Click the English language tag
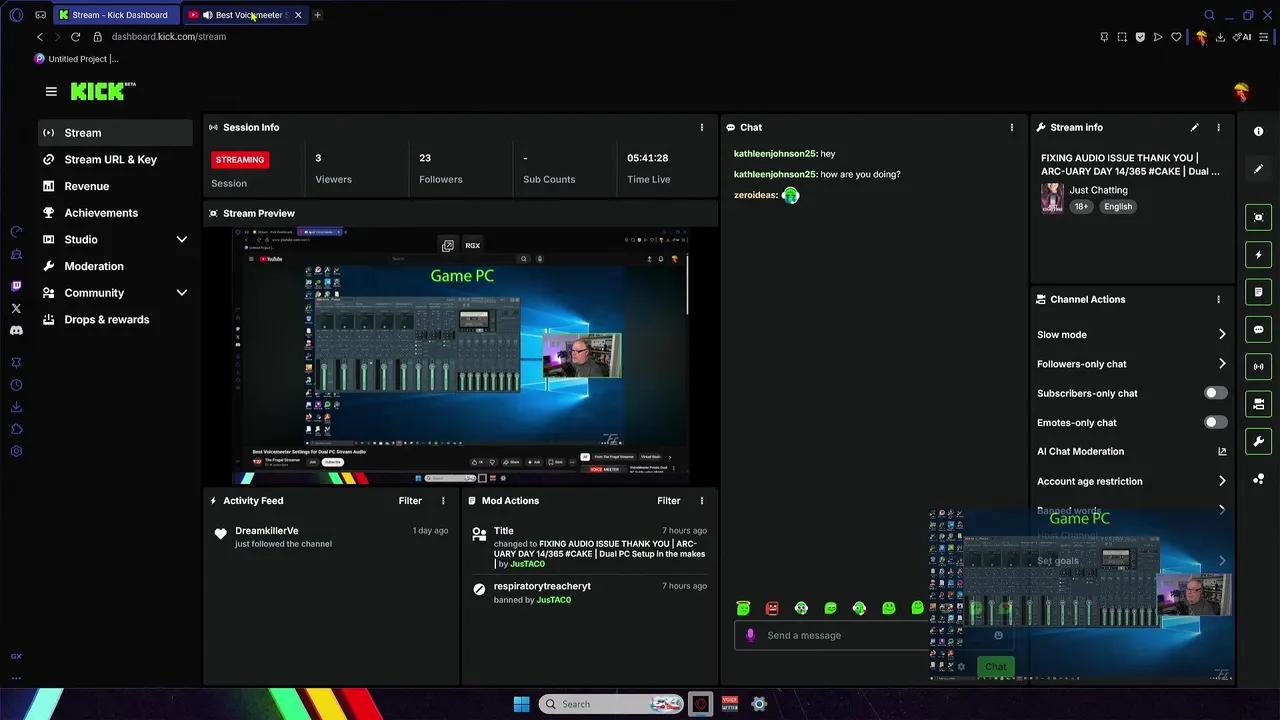1280x720 pixels. pyautogui.click(x=1118, y=207)
